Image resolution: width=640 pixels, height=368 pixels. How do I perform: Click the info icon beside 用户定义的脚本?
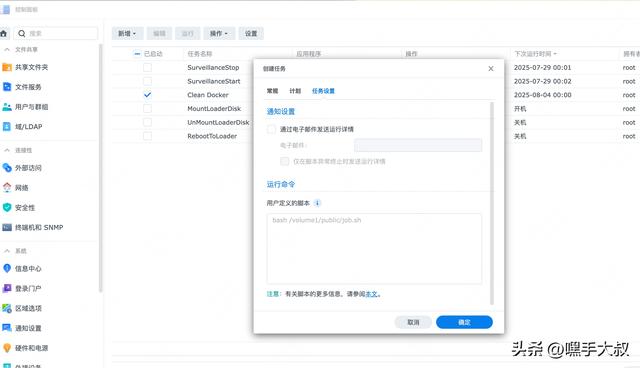[317, 203]
